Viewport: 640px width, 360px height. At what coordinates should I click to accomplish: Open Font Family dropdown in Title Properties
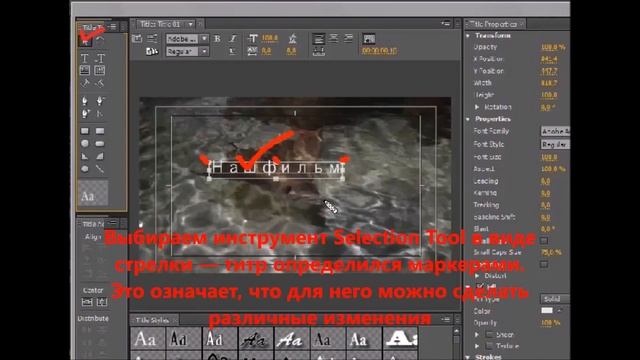(x=555, y=131)
